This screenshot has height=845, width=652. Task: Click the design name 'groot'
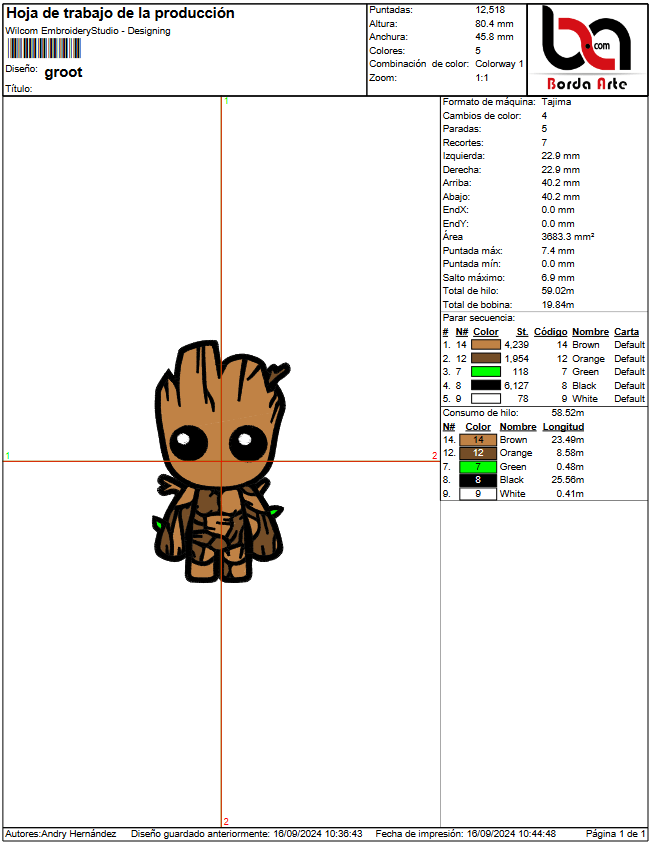pyautogui.click(x=63, y=72)
